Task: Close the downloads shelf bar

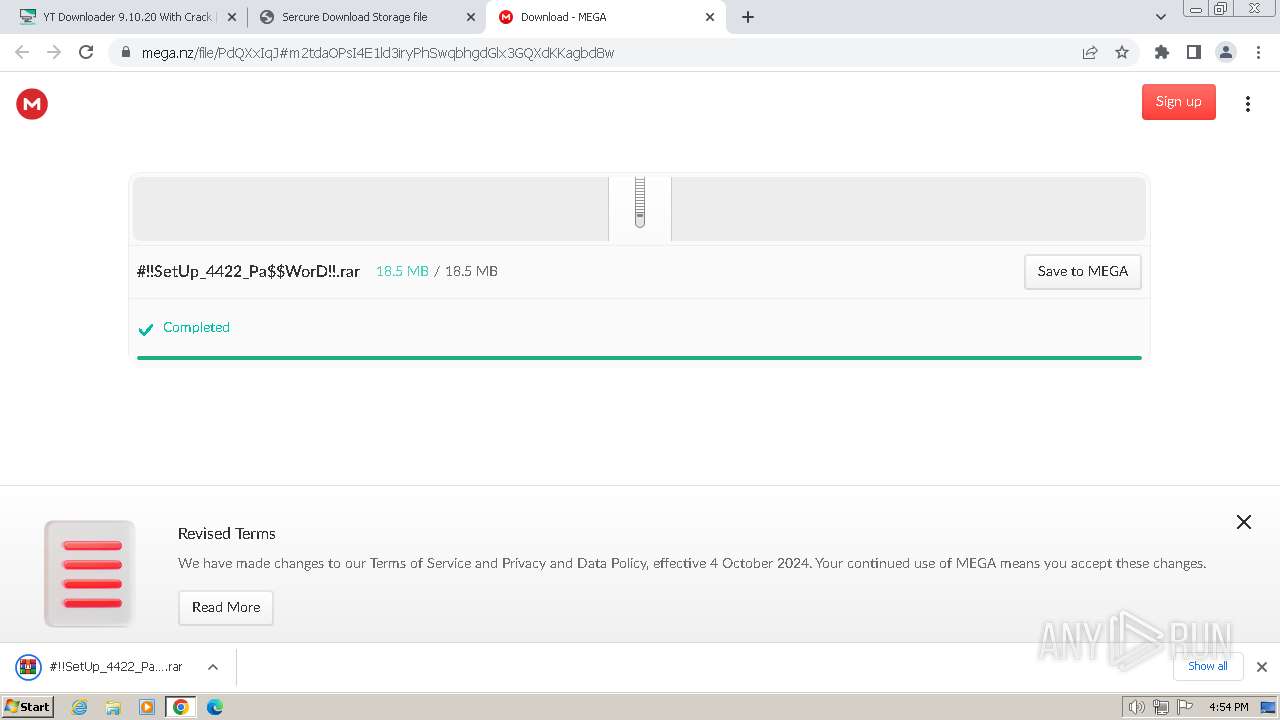Action: 1262,667
